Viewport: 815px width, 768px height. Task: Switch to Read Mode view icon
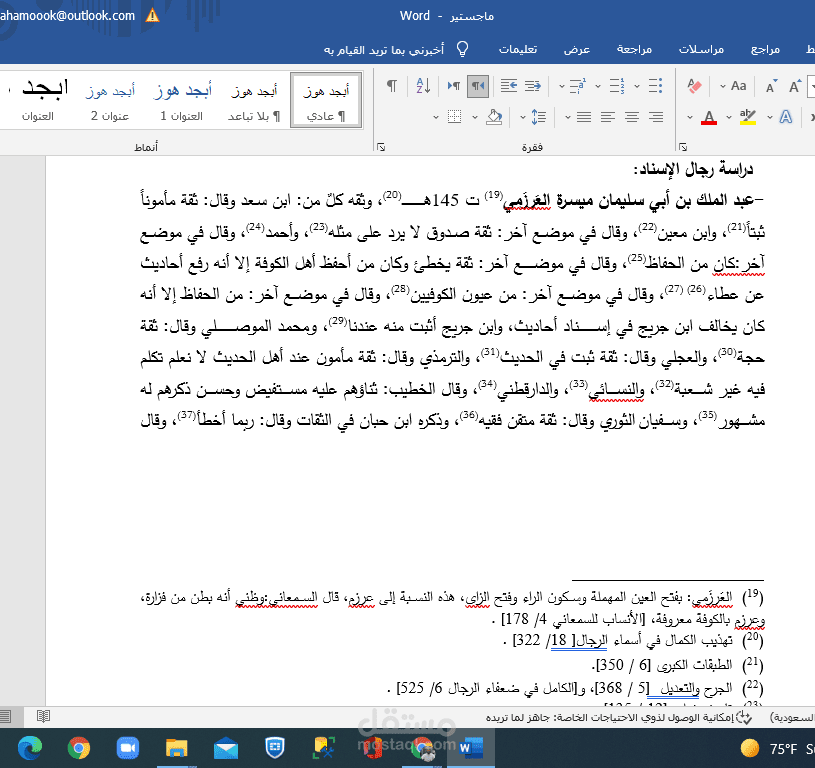pos(43,717)
